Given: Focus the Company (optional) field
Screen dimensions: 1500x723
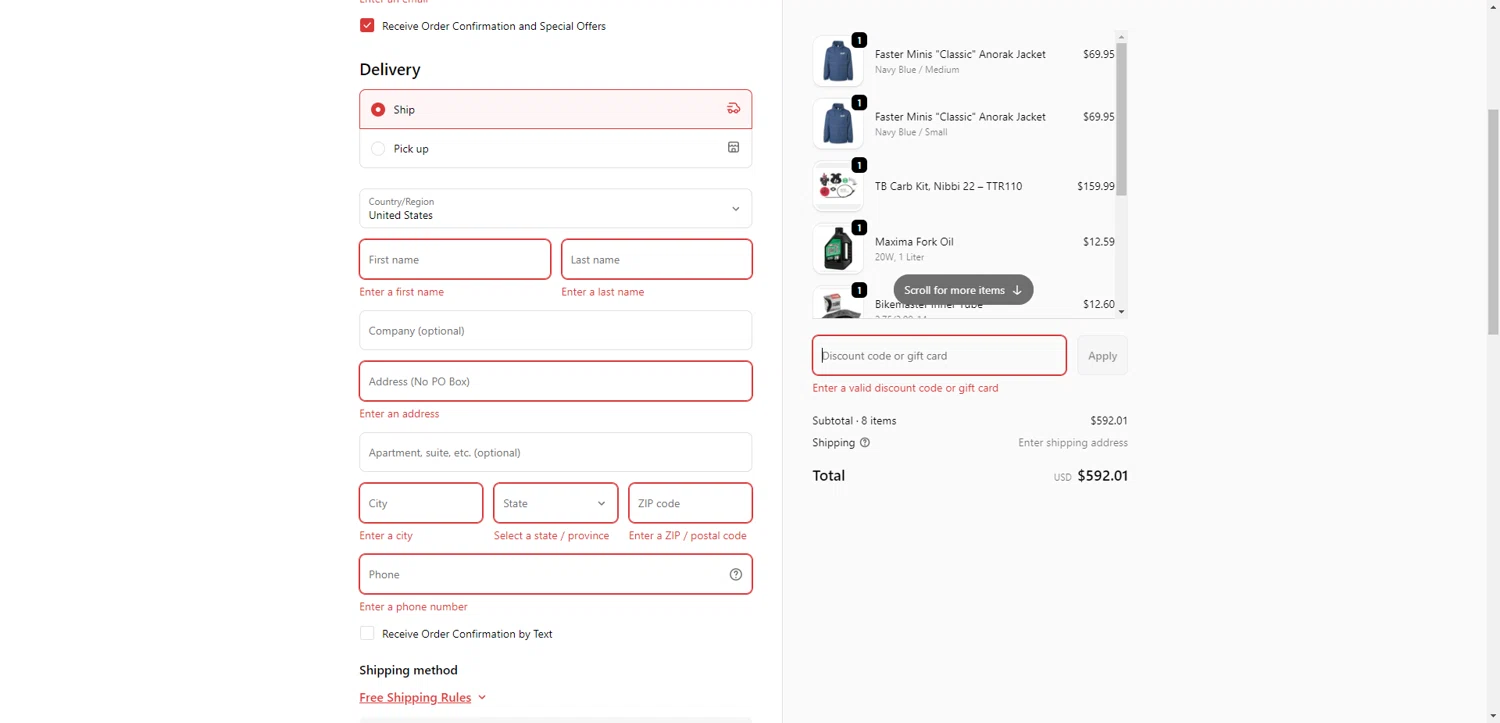Looking at the screenshot, I should click(556, 330).
